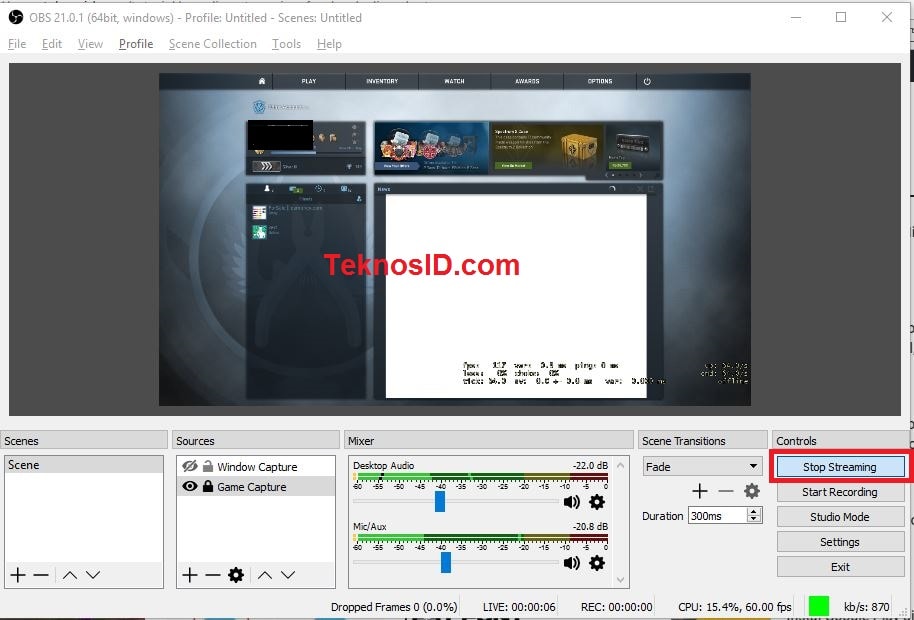
Task: Click OBS logo in title bar
Action: (x=16, y=17)
